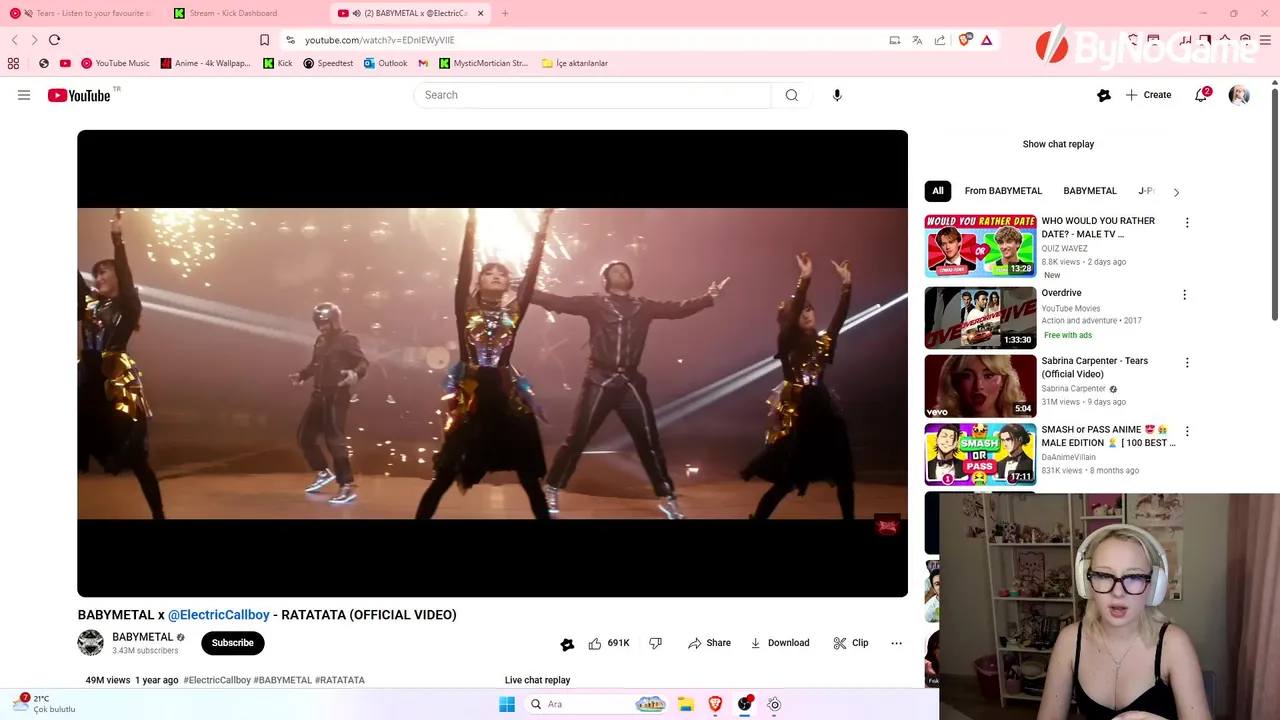
Task: Open a new browser tab
Action: click(505, 13)
